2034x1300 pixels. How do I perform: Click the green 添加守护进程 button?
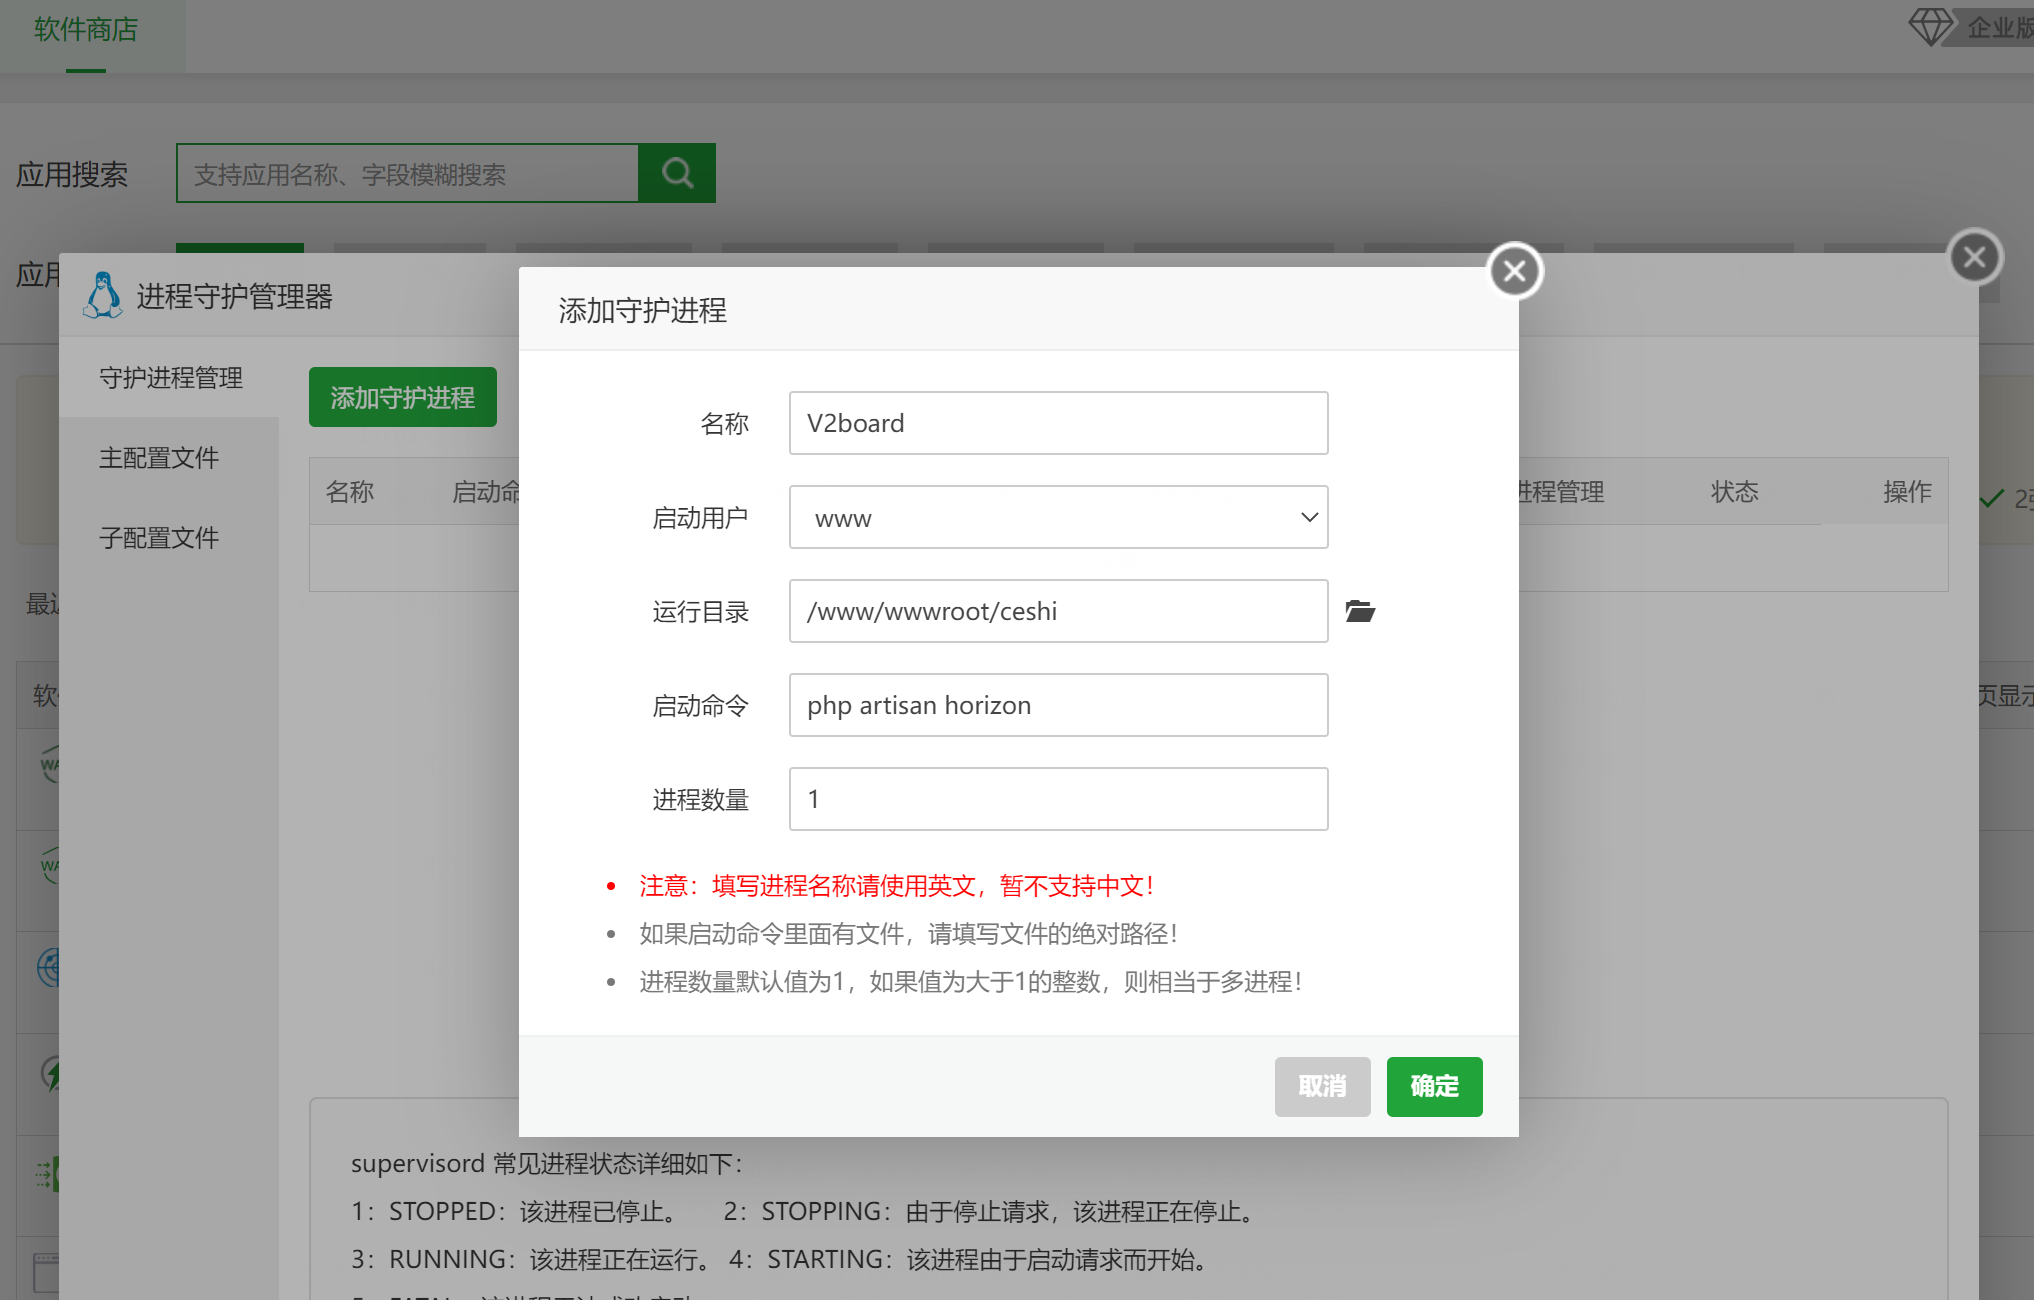pos(402,398)
